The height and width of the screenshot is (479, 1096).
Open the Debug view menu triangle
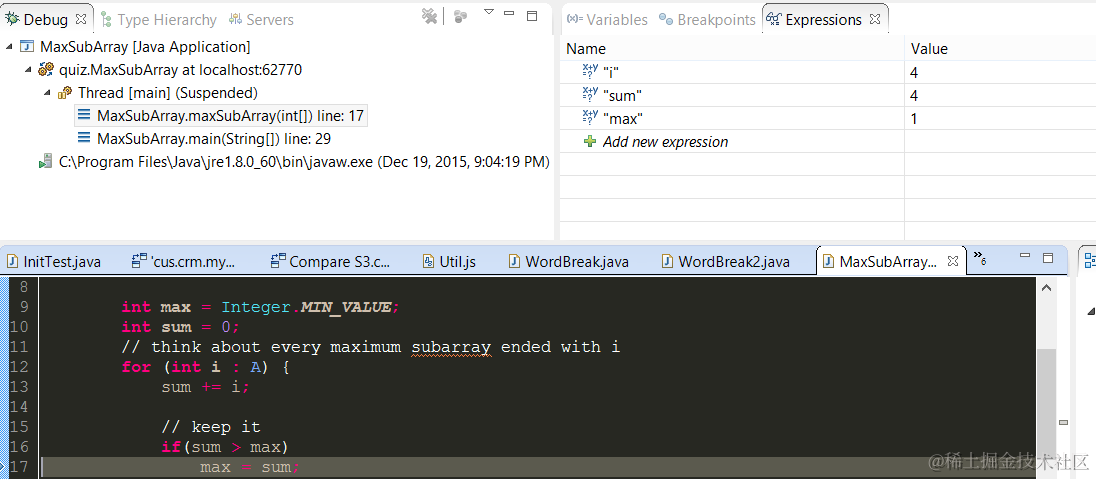click(x=489, y=12)
